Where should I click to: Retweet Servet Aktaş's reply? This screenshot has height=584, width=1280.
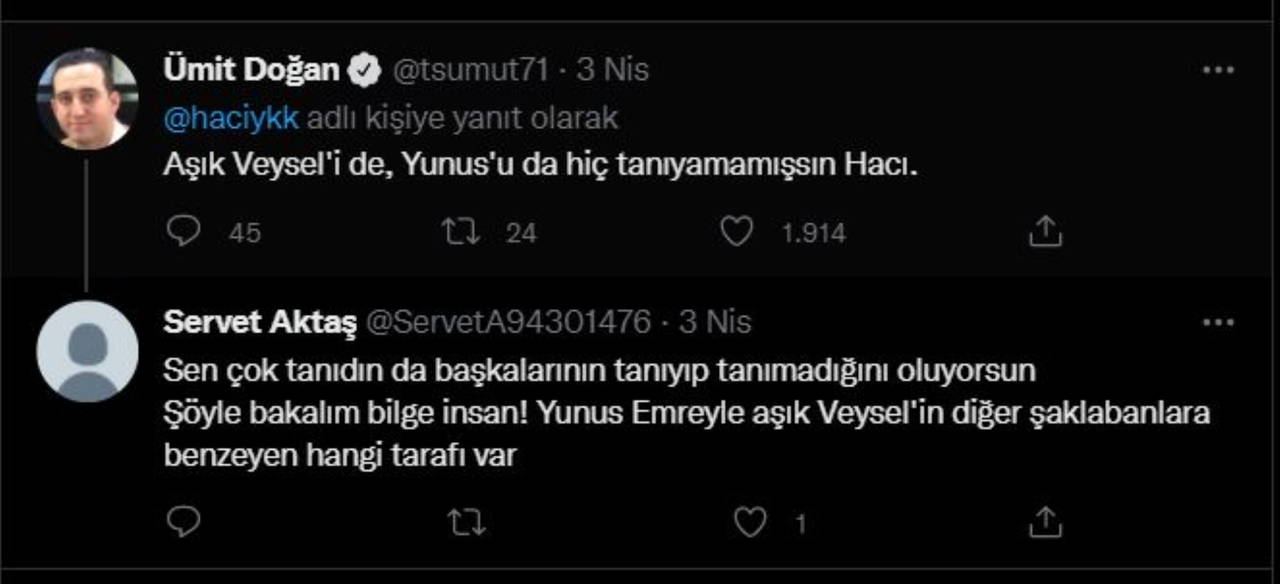click(461, 522)
